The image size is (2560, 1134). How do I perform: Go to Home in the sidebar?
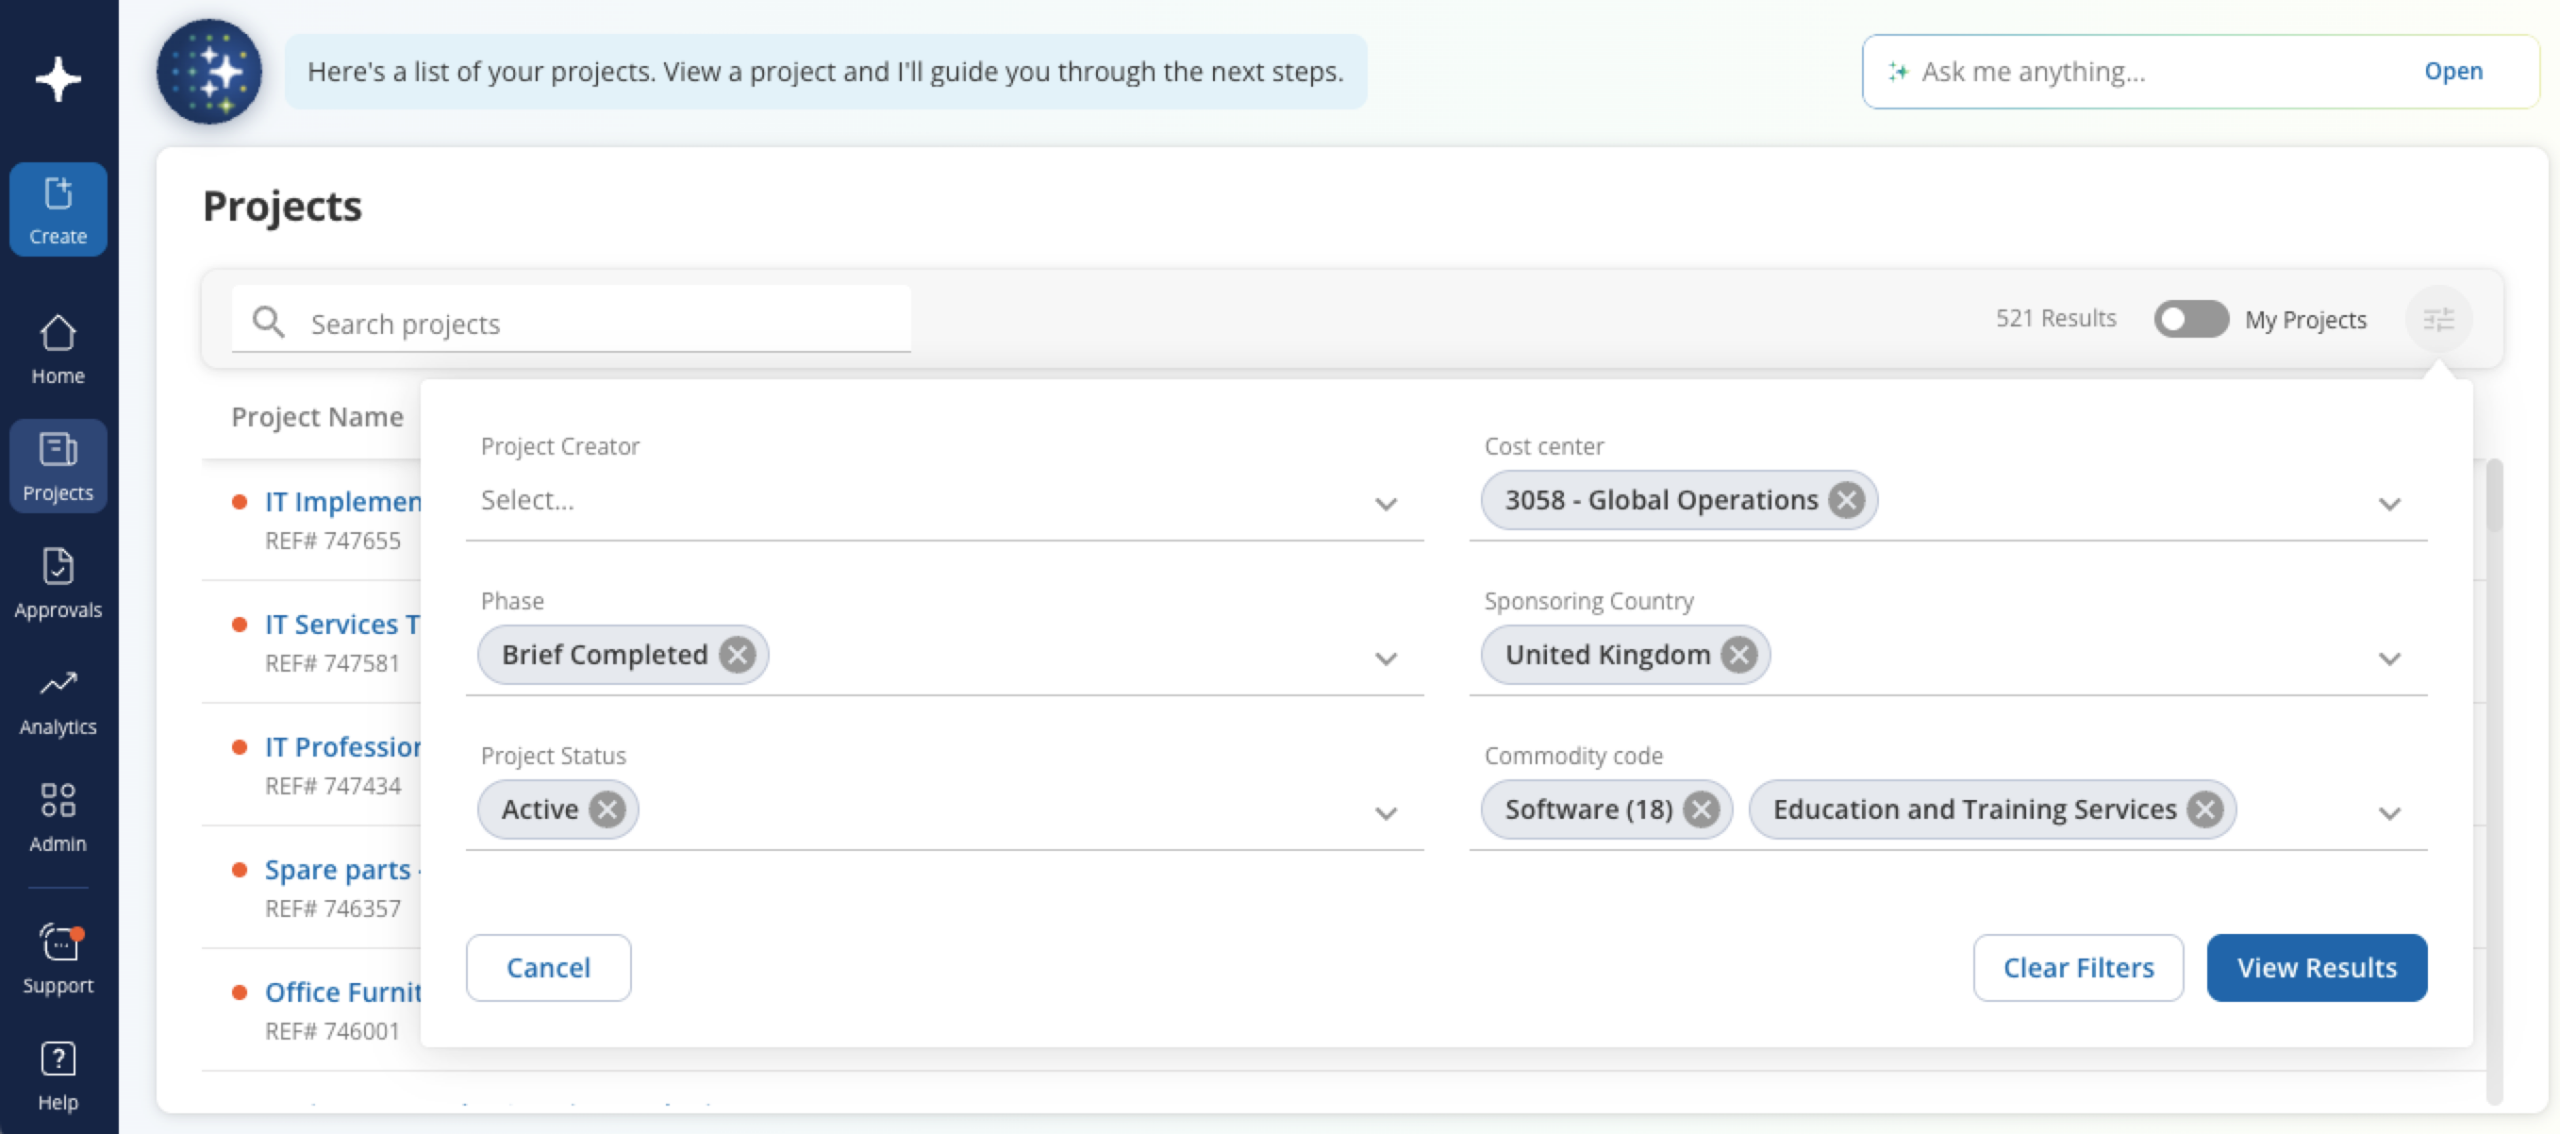(x=58, y=350)
